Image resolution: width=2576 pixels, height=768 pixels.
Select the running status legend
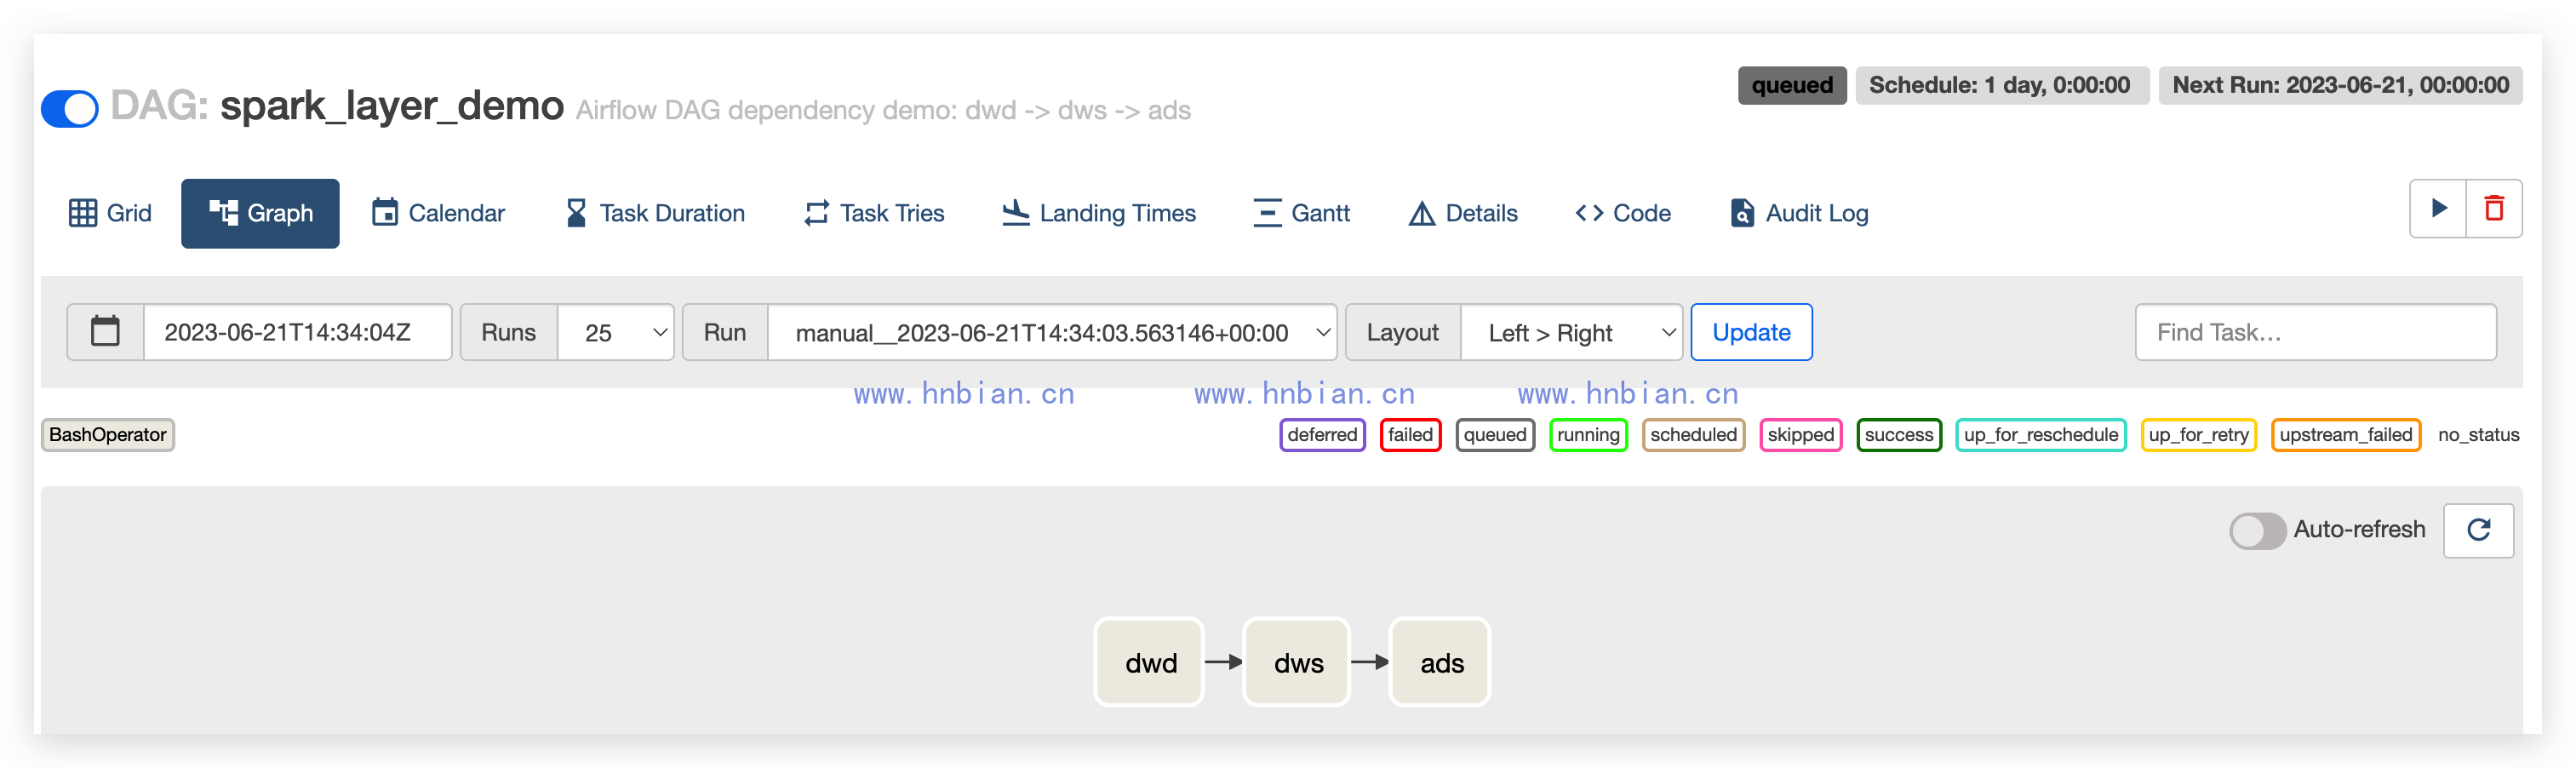pos(1588,435)
